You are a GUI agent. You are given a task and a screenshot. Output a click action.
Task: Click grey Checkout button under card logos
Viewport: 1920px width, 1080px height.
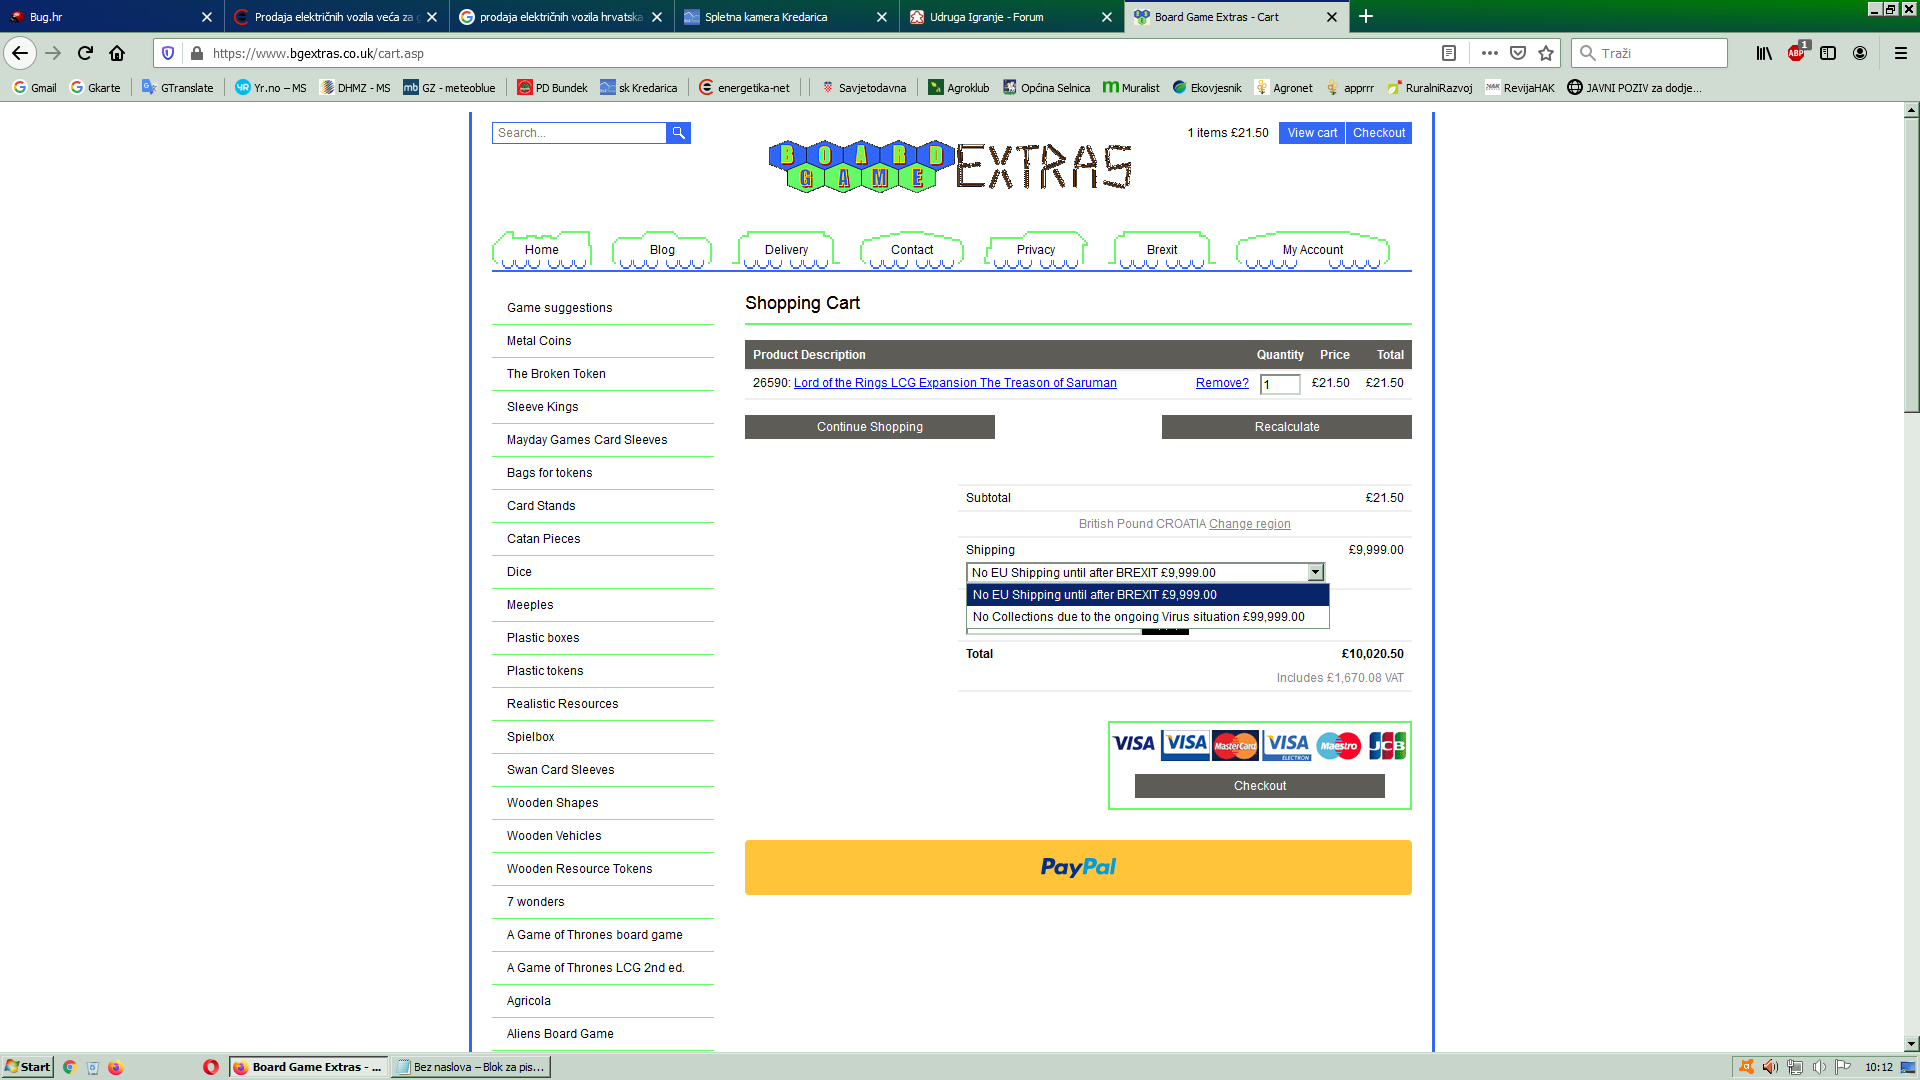click(x=1260, y=786)
